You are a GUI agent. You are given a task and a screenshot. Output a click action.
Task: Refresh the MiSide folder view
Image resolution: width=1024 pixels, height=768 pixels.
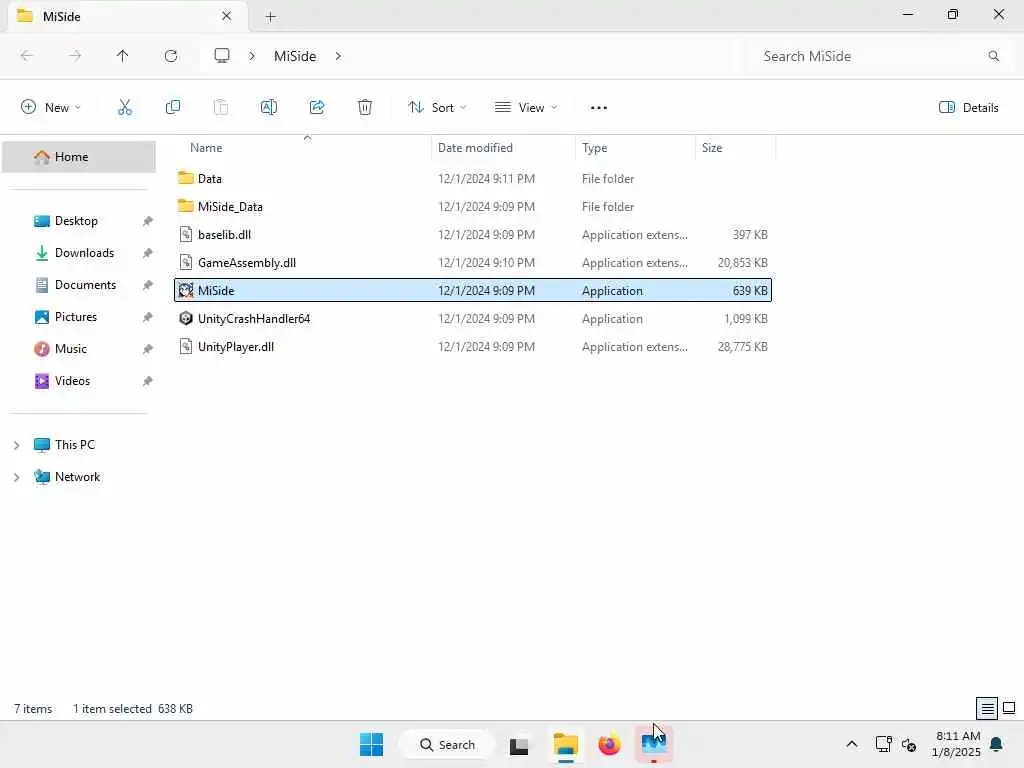(x=171, y=56)
